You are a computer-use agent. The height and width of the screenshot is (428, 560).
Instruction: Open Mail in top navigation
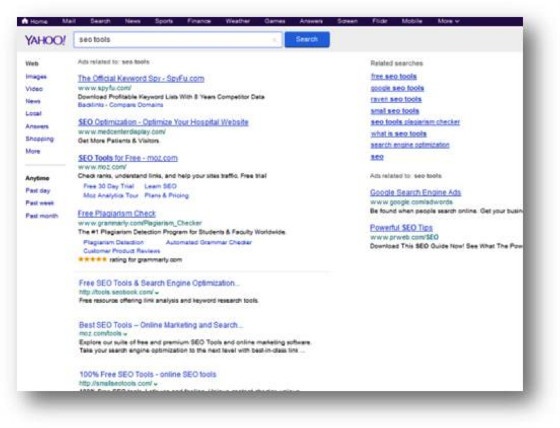pyautogui.click(x=69, y=21)
